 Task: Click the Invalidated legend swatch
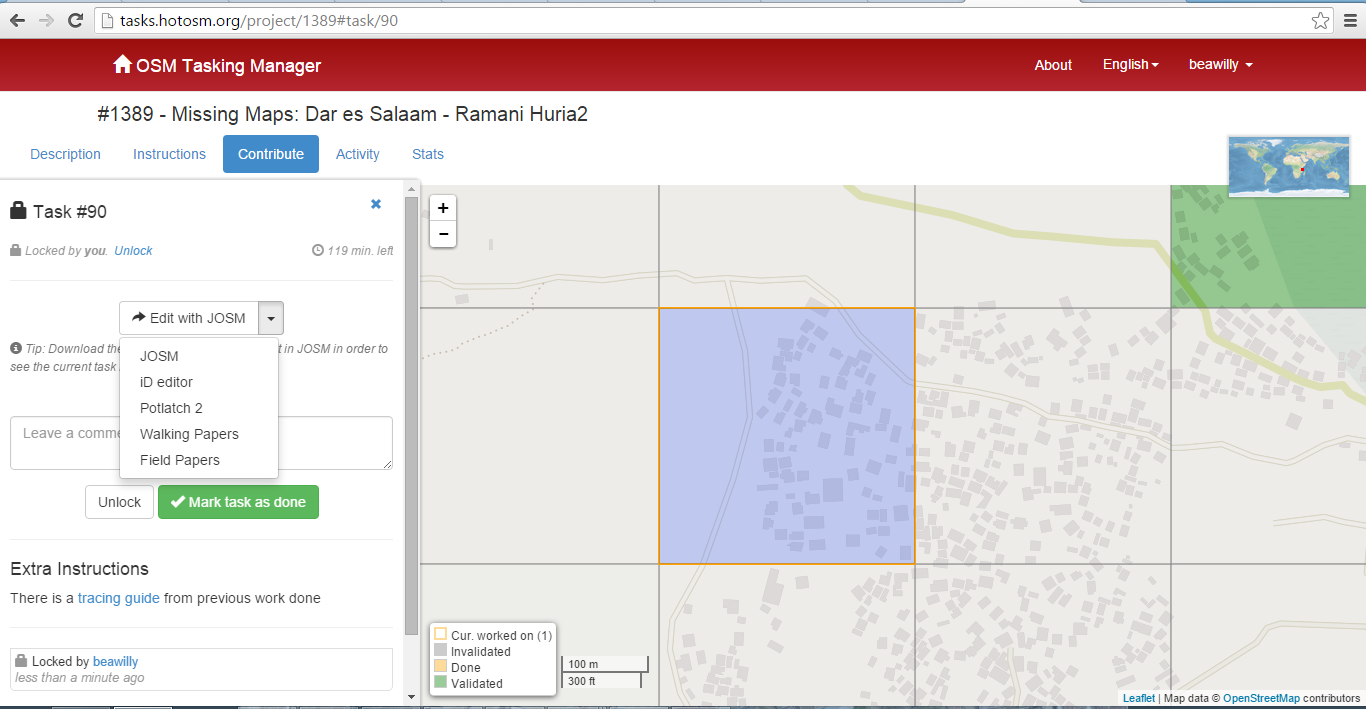440,651
